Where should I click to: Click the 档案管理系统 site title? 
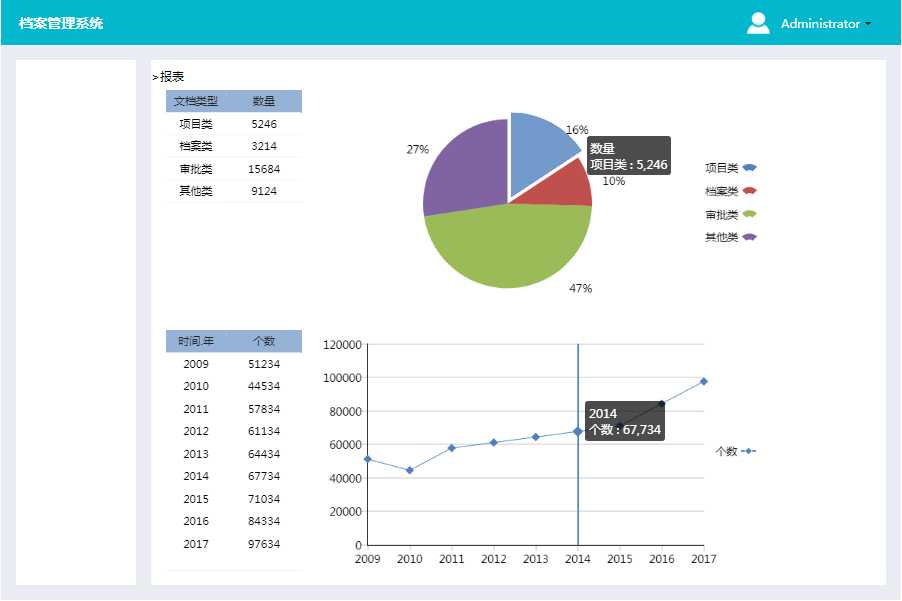click(60, 23)
